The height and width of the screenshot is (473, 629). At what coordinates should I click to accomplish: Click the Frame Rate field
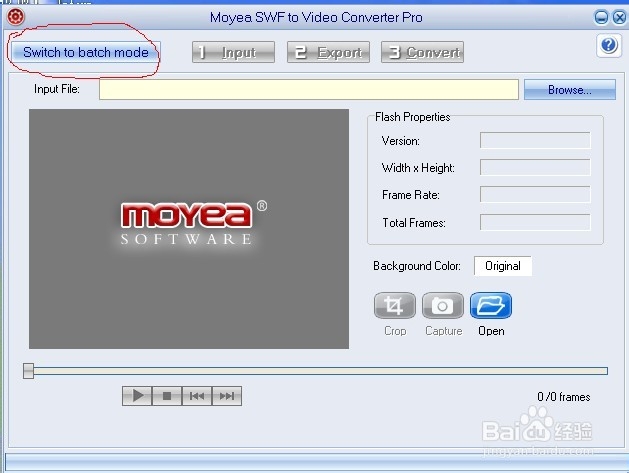(535, 195)
